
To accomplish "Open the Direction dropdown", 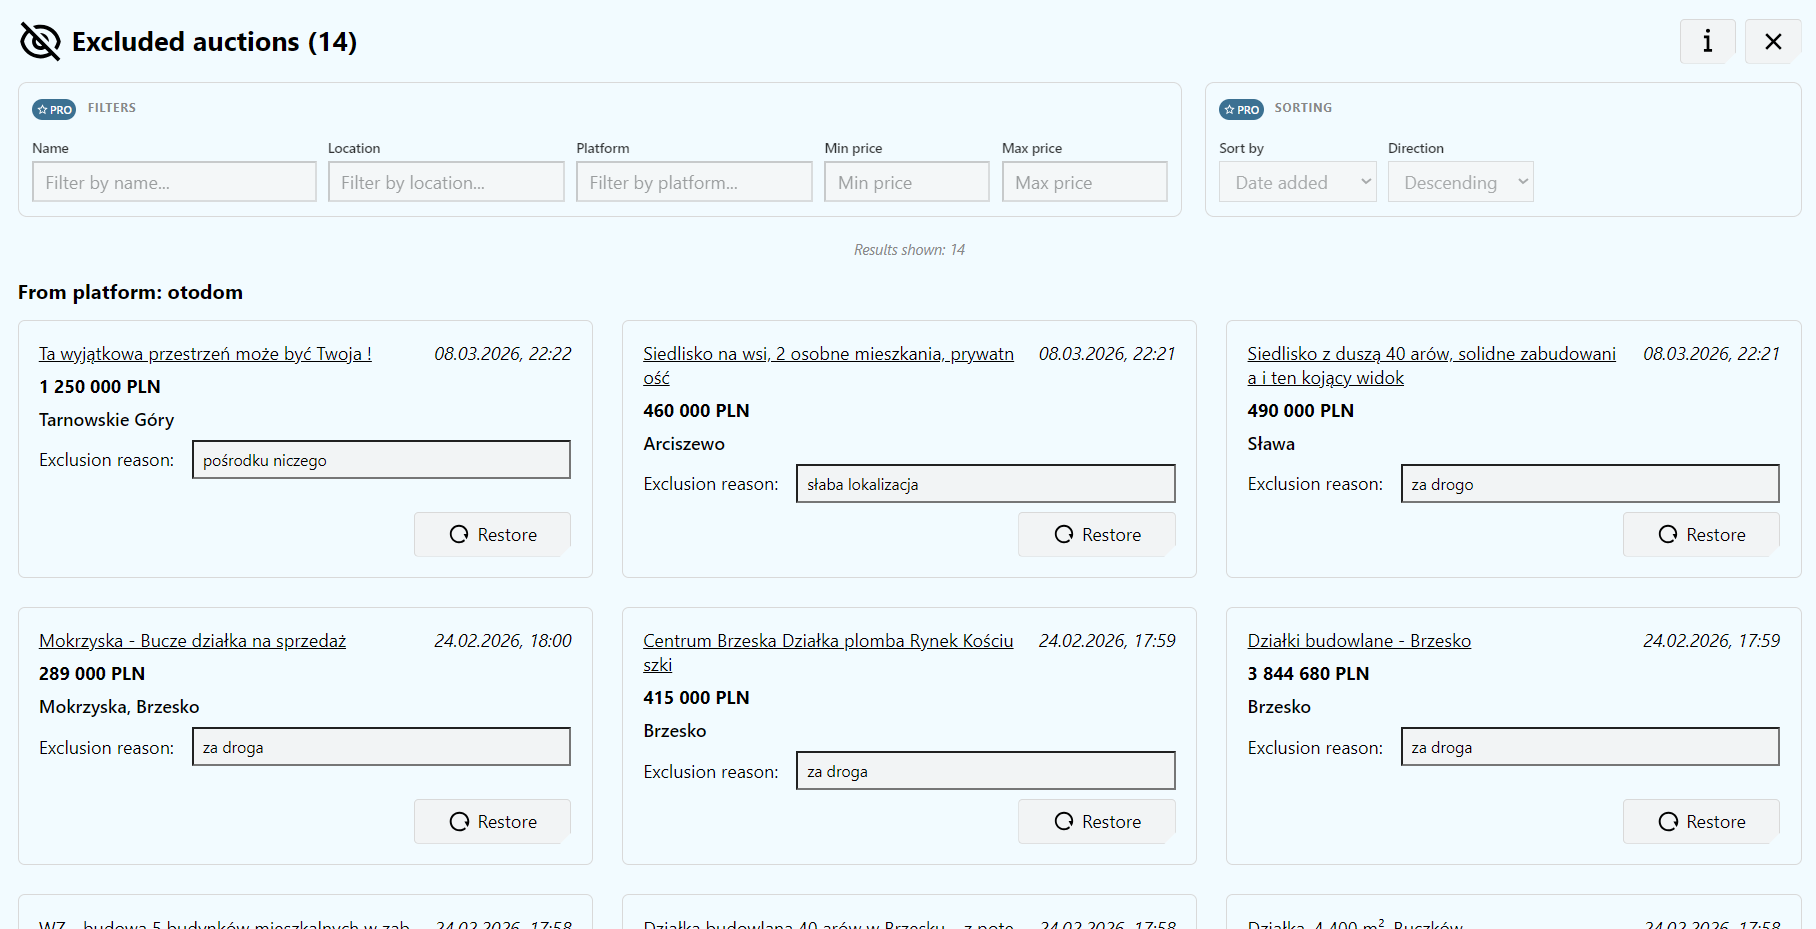I will tap(1460, 182).
